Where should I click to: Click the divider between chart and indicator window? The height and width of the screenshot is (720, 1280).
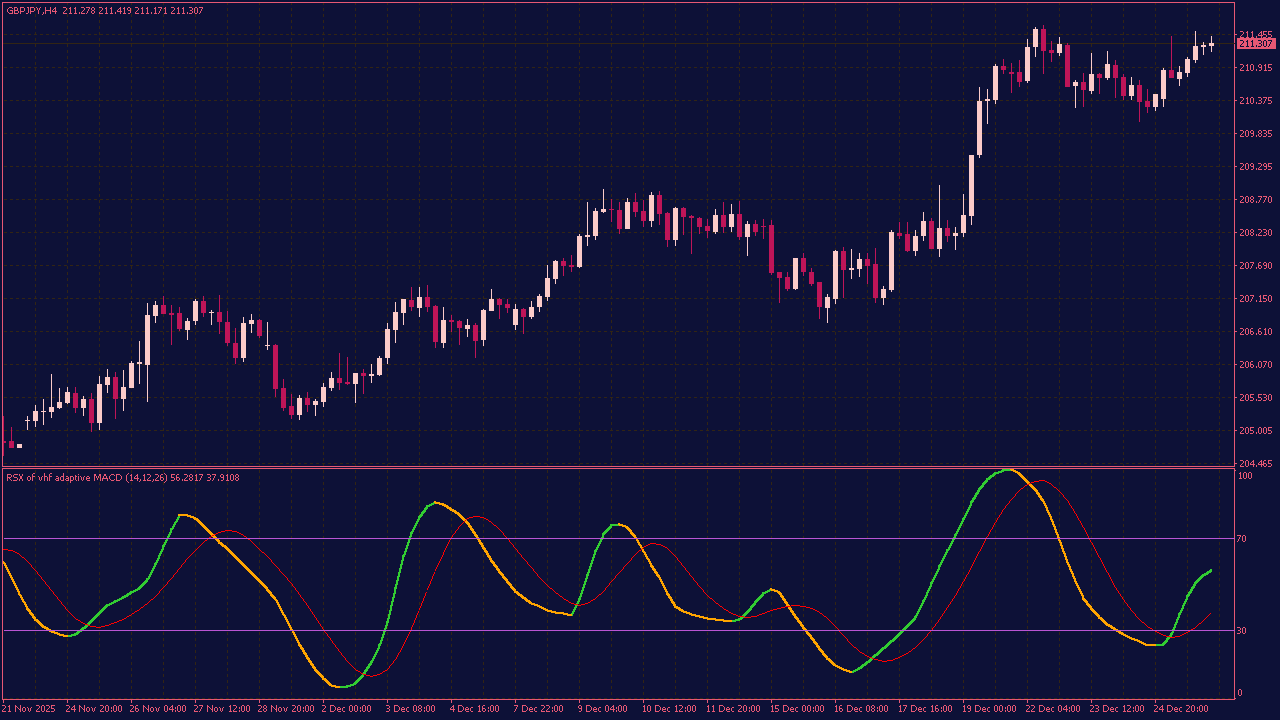[x=640, y=467]
